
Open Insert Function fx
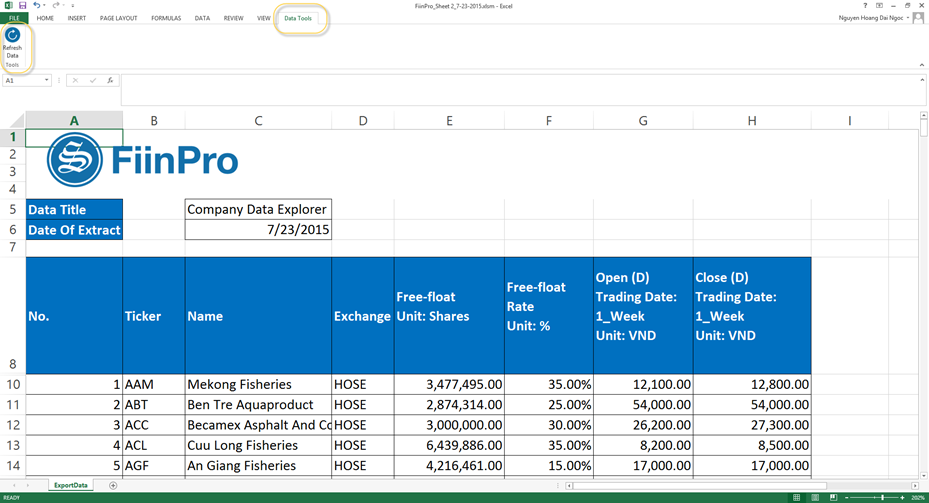tap(110, 81)
